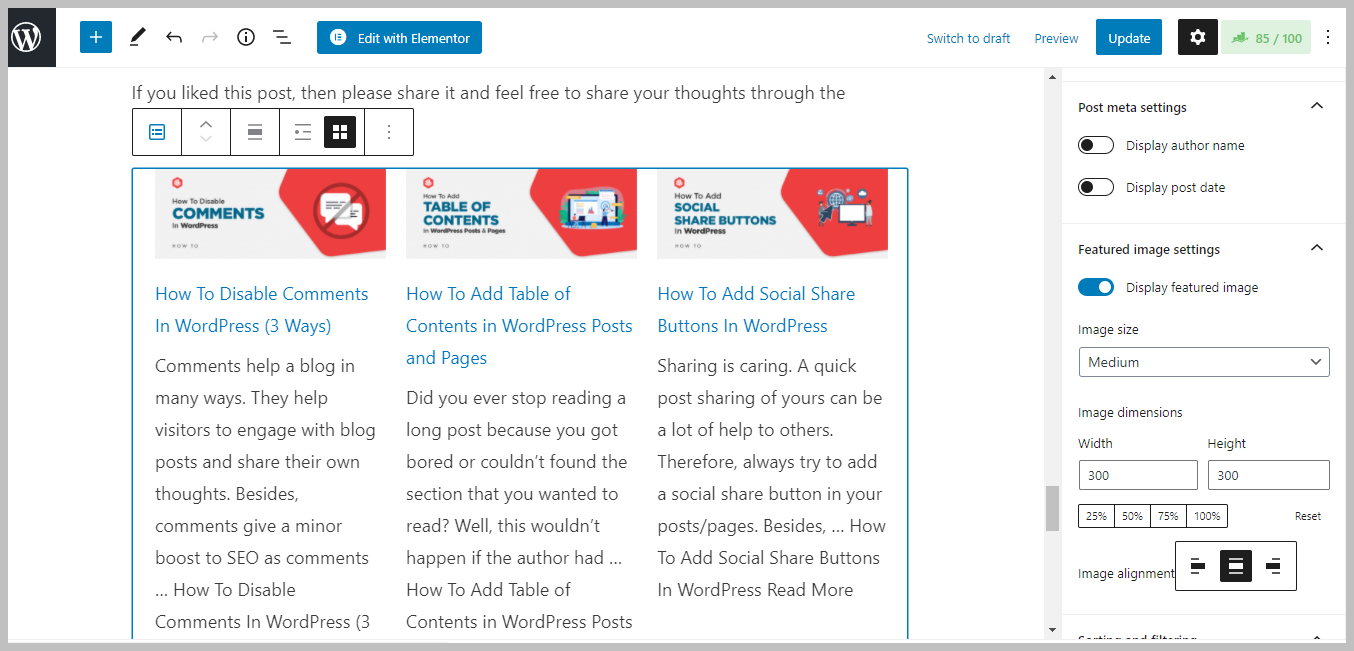
Task: Click sidebar scrollbar down arrow
Action: [1052, 630]
